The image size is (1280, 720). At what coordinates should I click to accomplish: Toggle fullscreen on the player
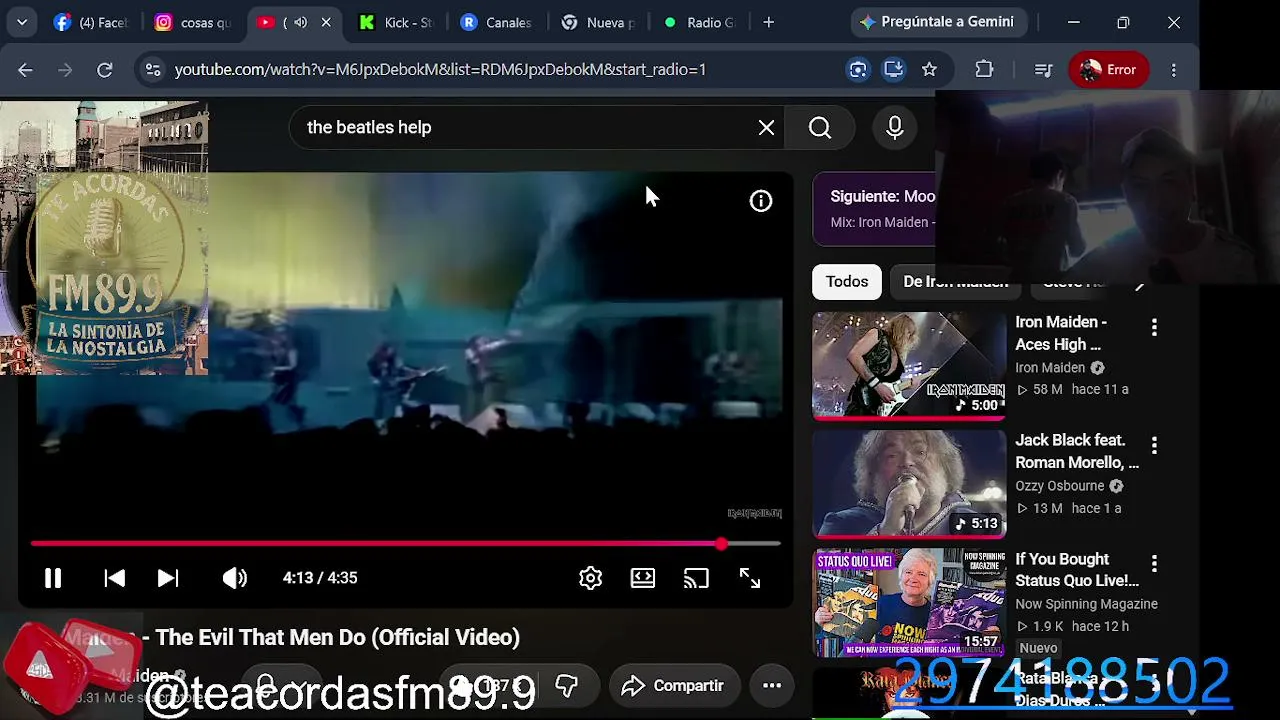750,578
